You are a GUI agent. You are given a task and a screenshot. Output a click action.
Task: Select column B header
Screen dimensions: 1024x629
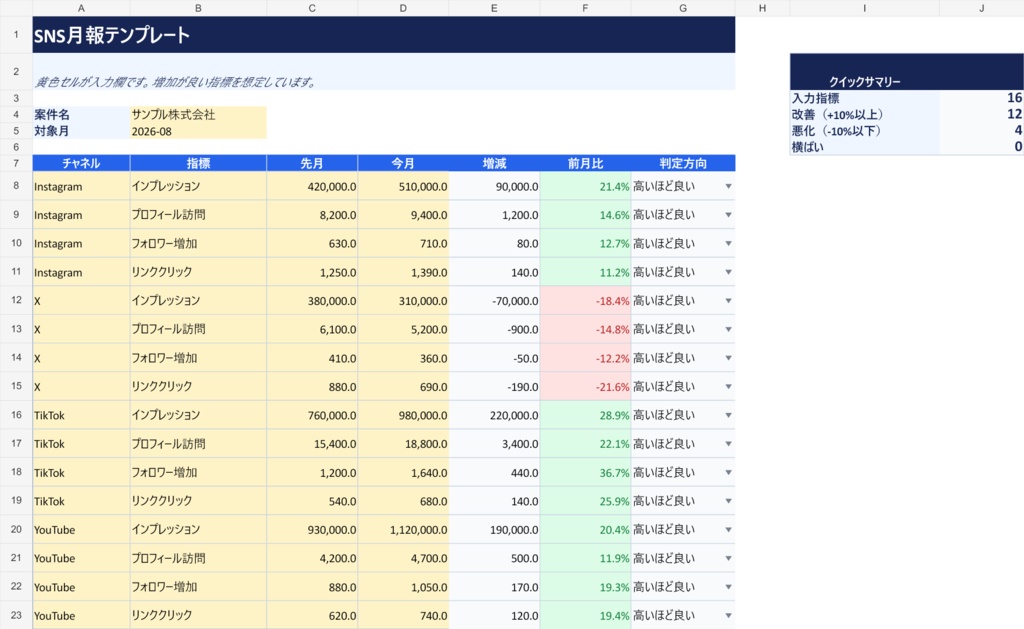coord(198,8)
